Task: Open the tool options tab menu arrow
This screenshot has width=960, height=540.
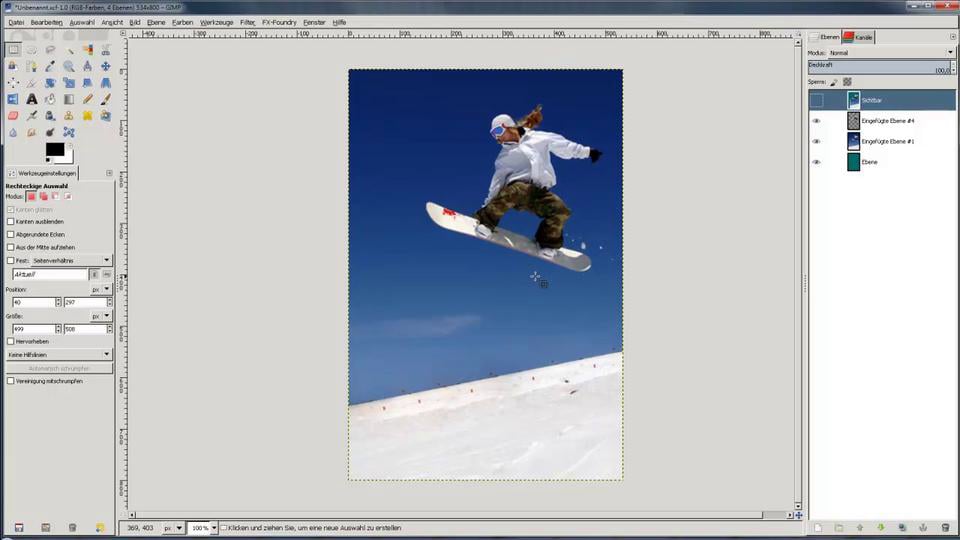Action: coord(109,173)
